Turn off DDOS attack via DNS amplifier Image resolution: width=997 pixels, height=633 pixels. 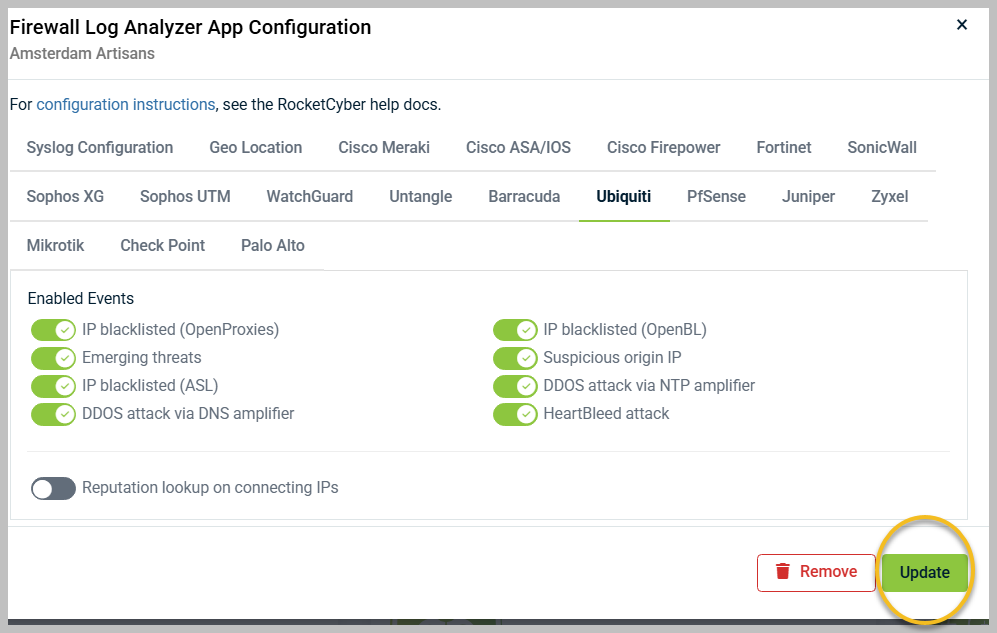(53, 413)
